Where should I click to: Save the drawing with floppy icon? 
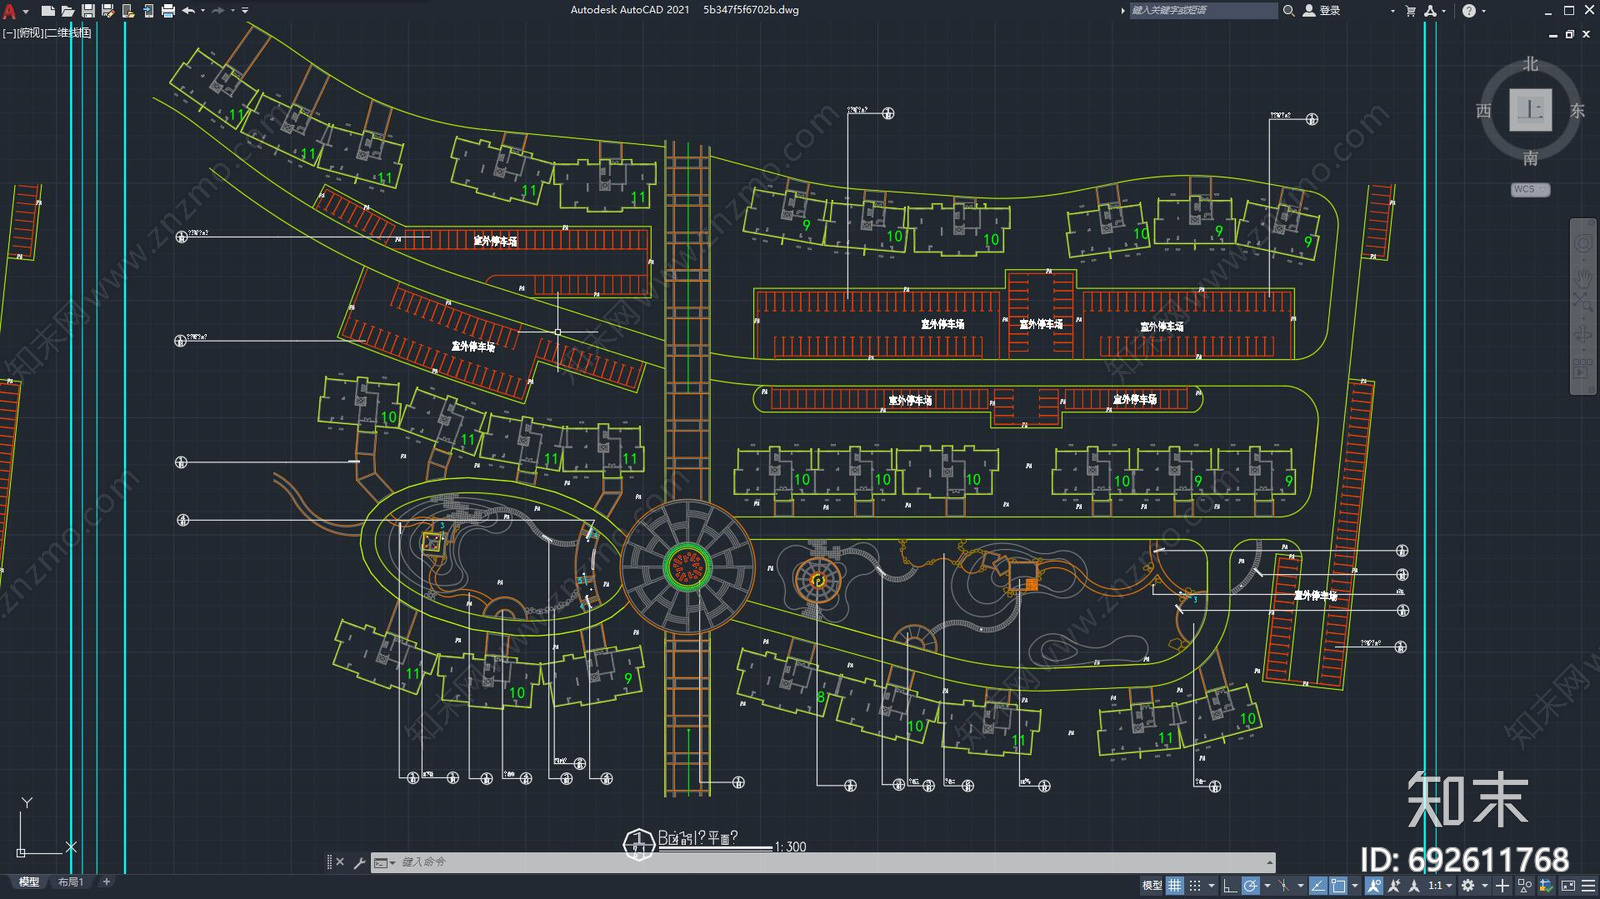pos(88,11)
